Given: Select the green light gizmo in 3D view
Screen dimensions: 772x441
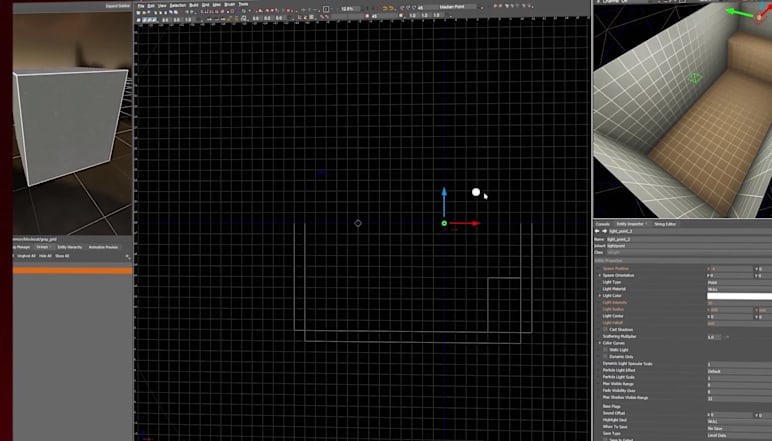Looking at the screenshot, I should [x=695, y=78].
